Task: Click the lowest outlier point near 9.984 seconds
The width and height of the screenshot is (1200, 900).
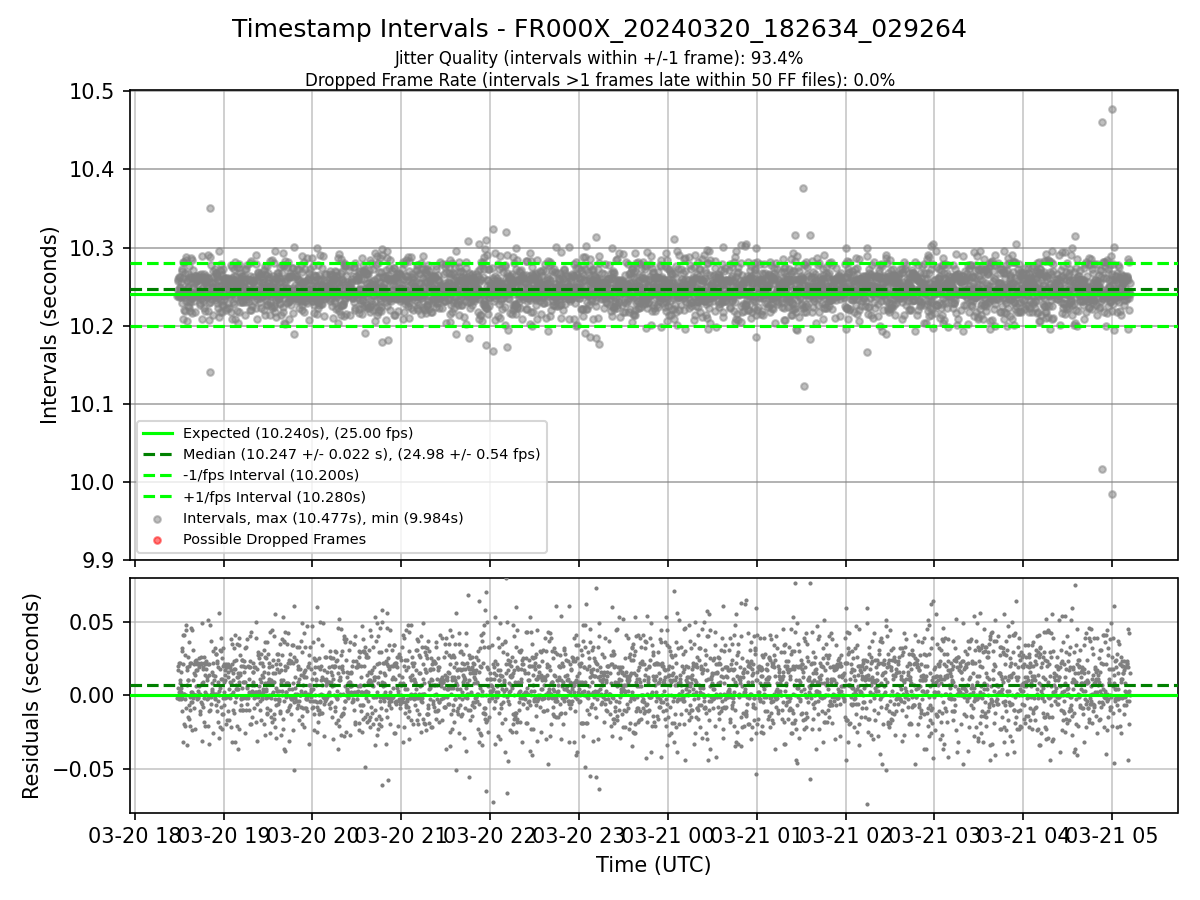Action: coord(1112,494)
